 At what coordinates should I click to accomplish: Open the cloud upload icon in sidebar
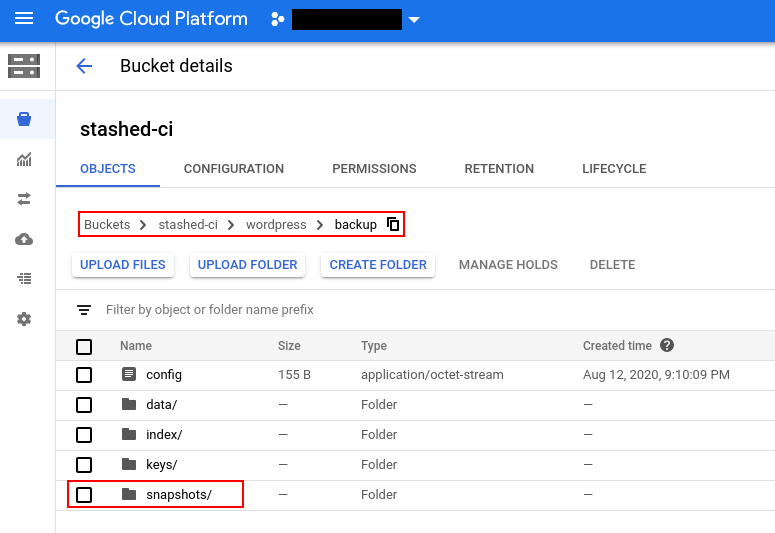(24, 239)
